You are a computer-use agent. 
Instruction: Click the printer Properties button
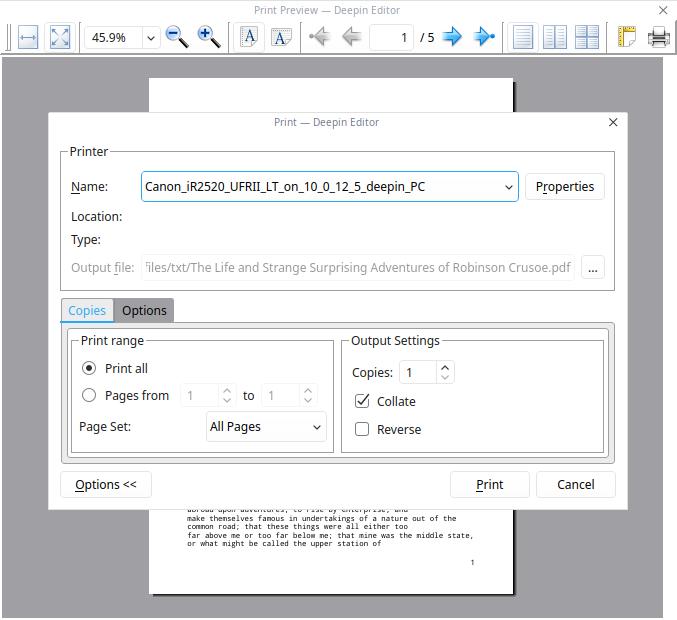[x=564, y=187]
